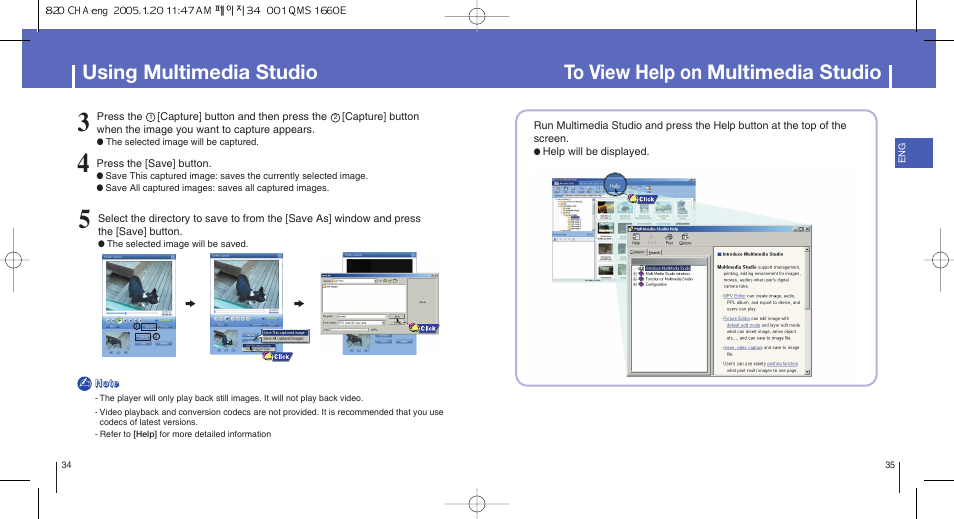Click the green volume slider in numbered-buttons capture window
Image resolution: width=954 pixels, height=519 pixels.
click(165, 321)
